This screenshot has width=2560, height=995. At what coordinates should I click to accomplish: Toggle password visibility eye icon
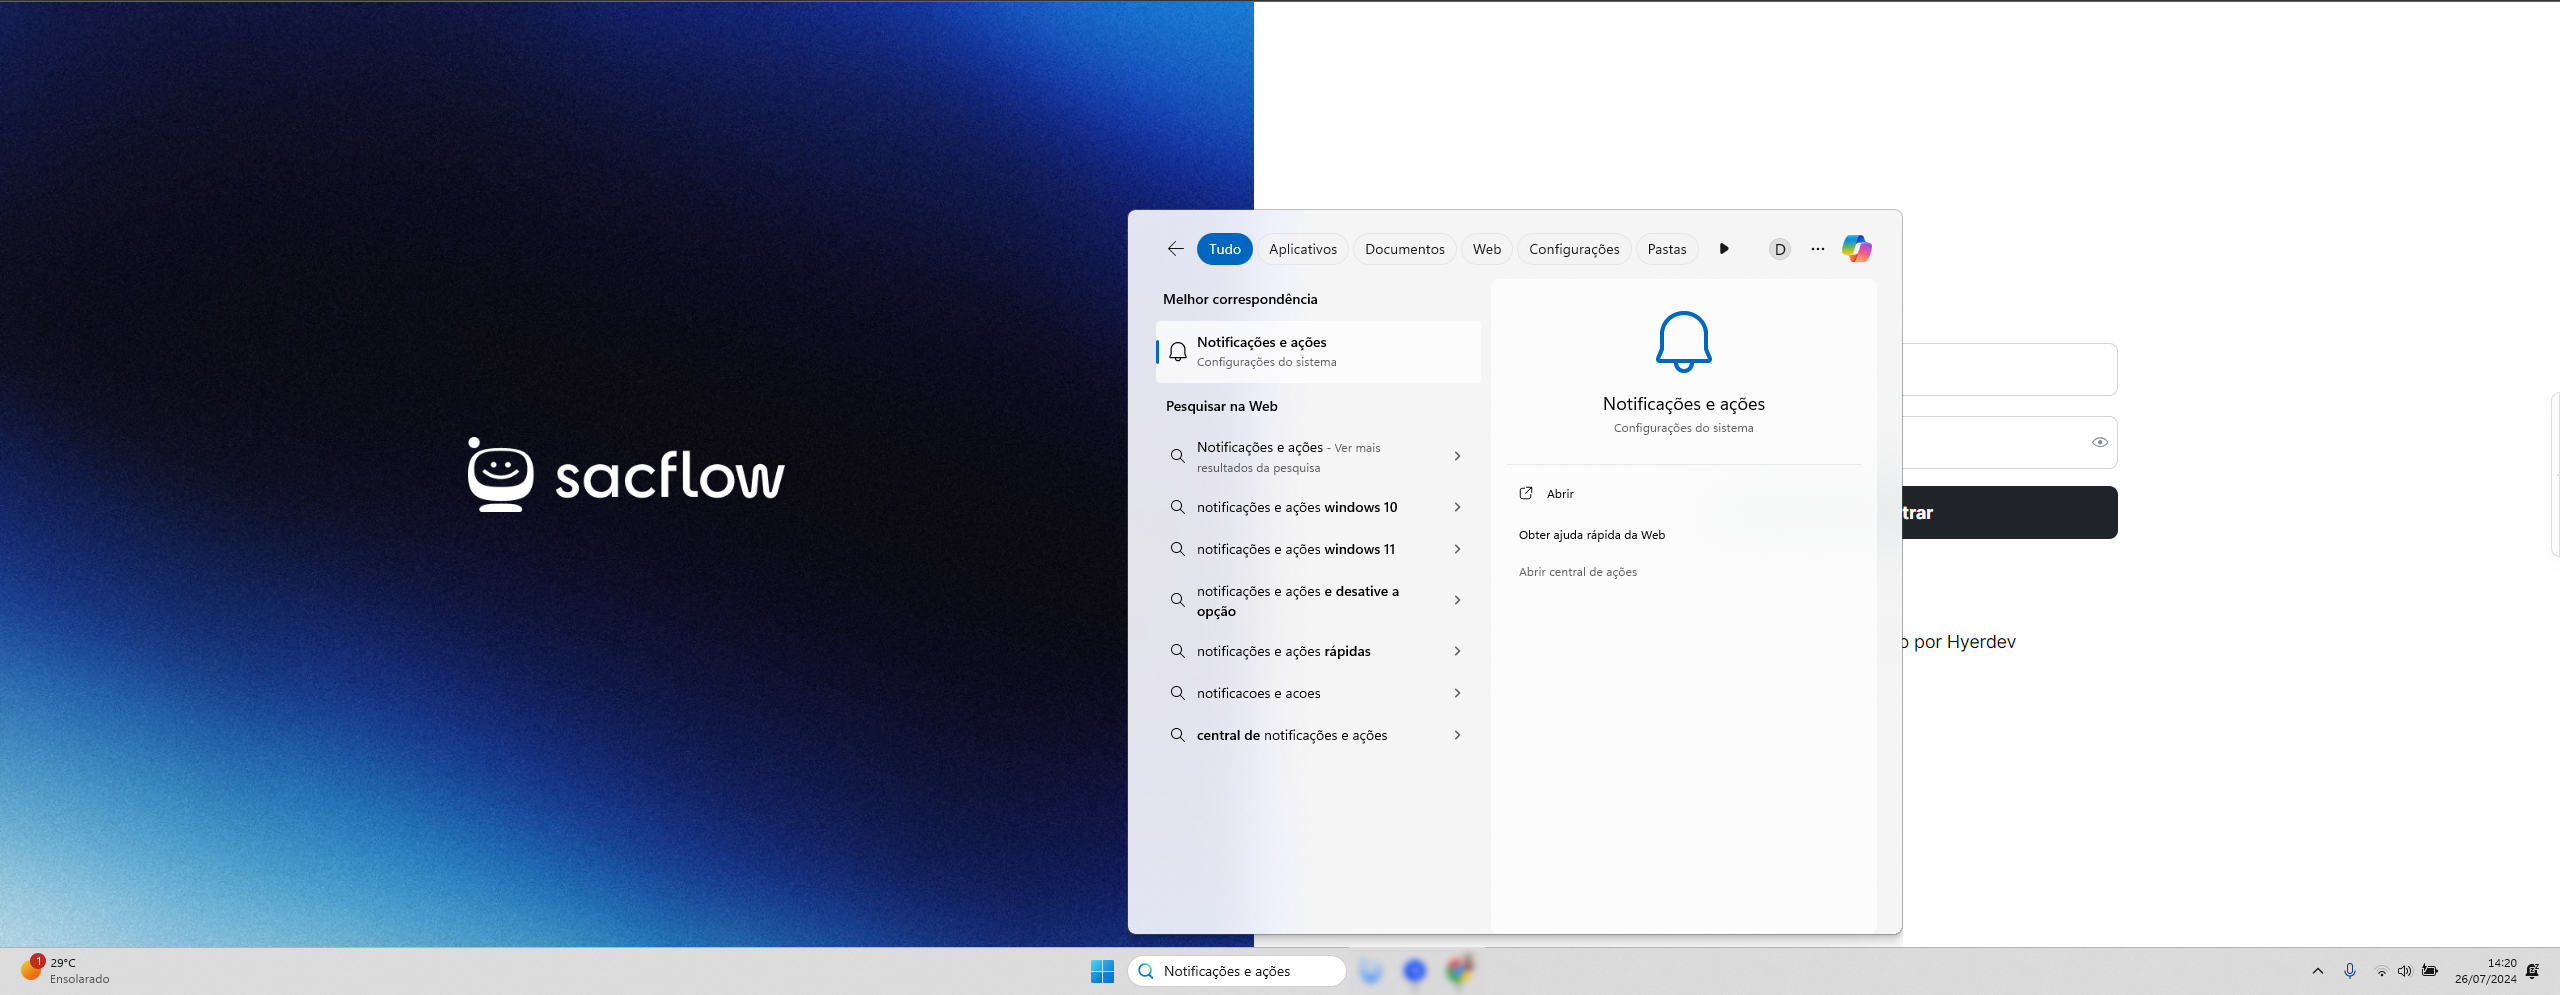pos(2099,442)
